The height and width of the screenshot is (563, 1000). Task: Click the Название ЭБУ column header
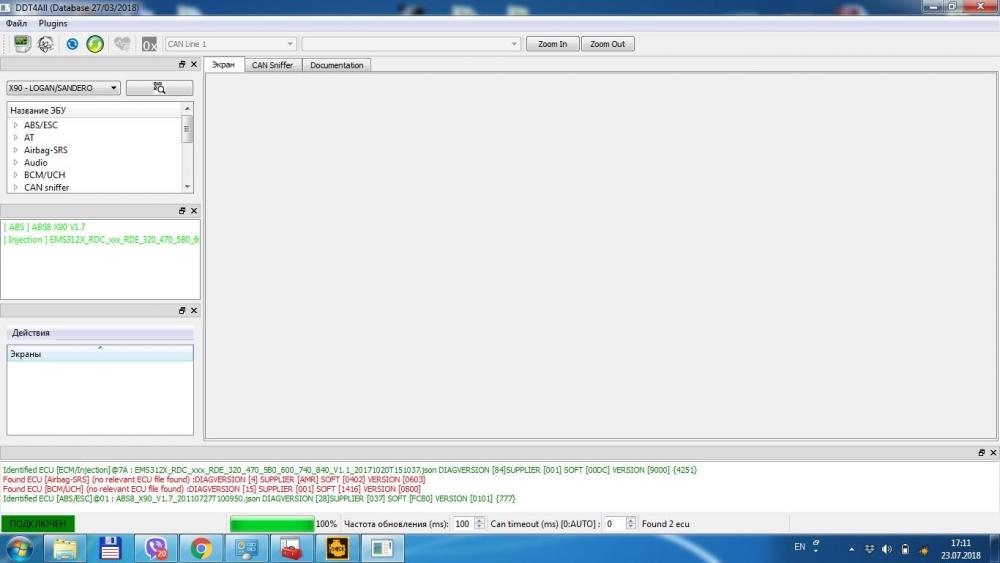coord(94,110)
